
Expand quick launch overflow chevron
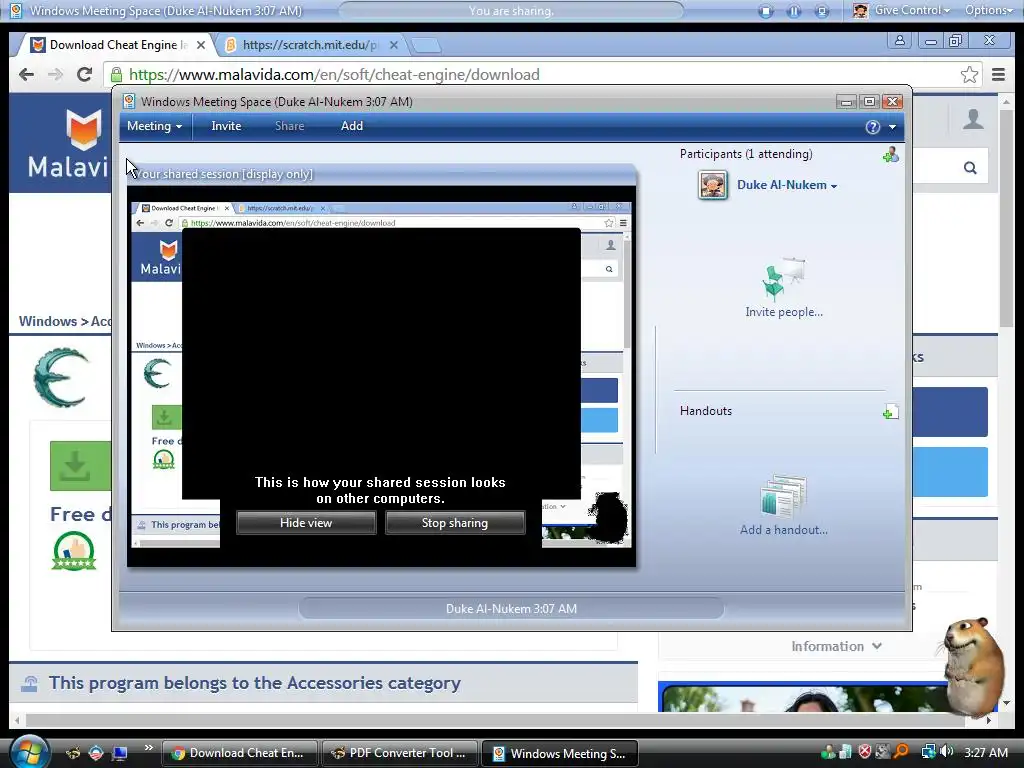[148, 748]
